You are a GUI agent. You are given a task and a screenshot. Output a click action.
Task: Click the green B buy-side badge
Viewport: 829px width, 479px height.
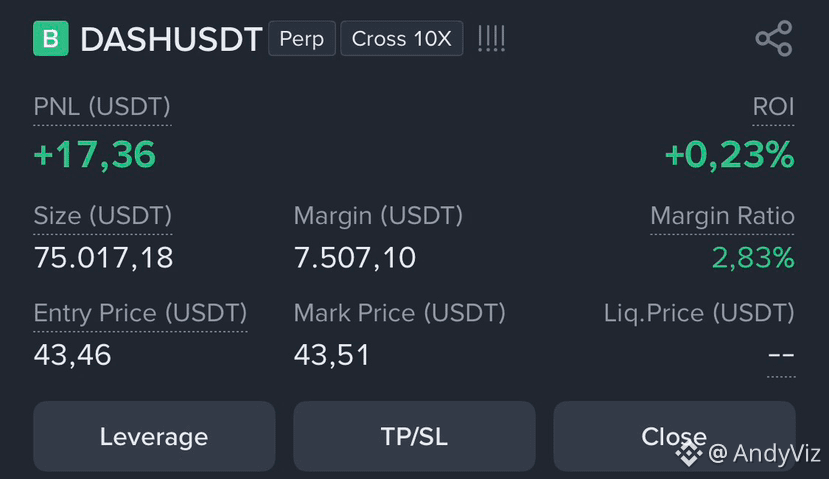click(x=51, y=39)
